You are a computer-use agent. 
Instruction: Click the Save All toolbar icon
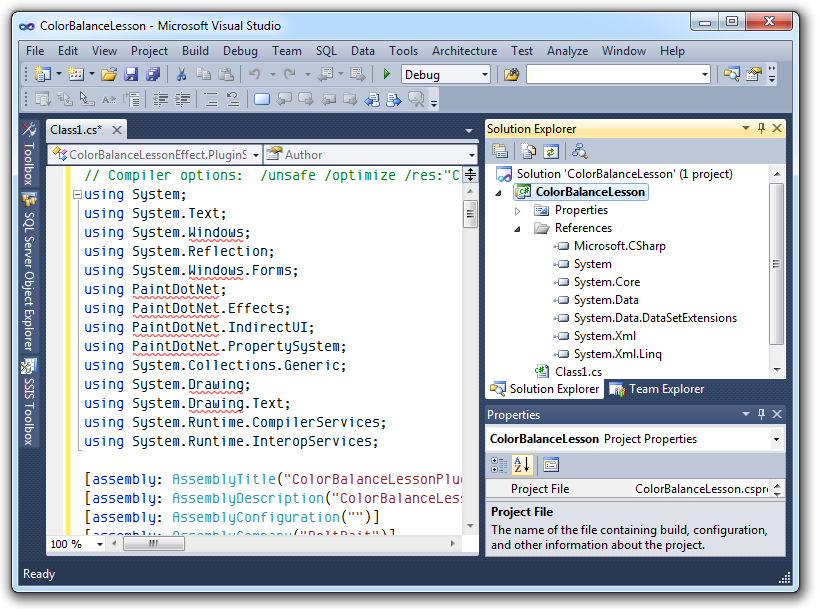[x=153, y=74]
